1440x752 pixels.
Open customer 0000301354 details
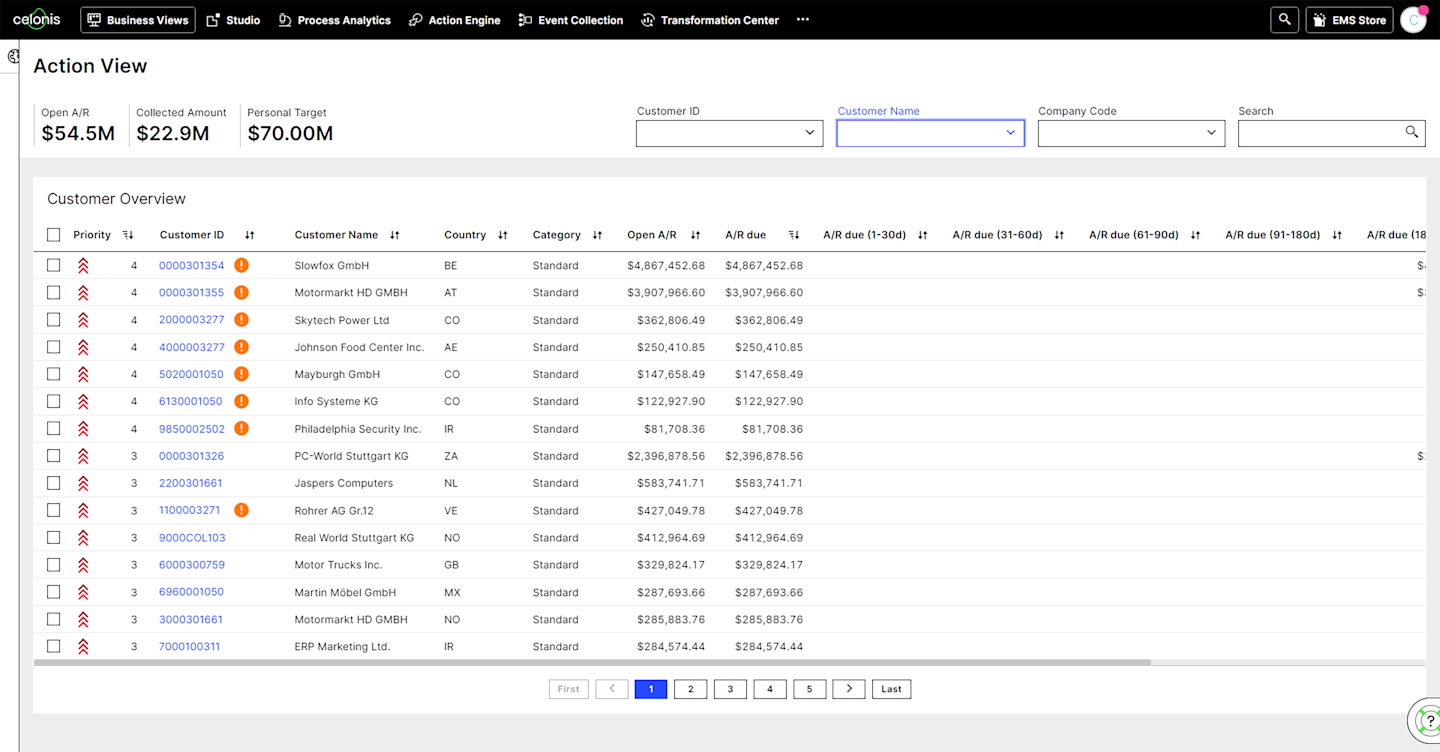click(x=191, y=265)
